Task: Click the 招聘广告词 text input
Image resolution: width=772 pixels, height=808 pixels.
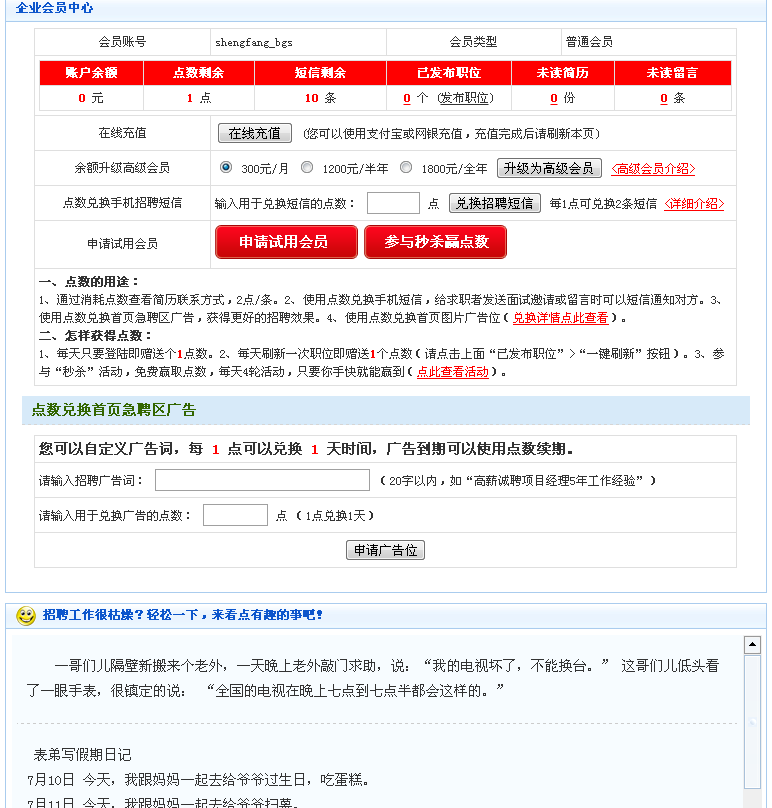Action: pos(262,481)
